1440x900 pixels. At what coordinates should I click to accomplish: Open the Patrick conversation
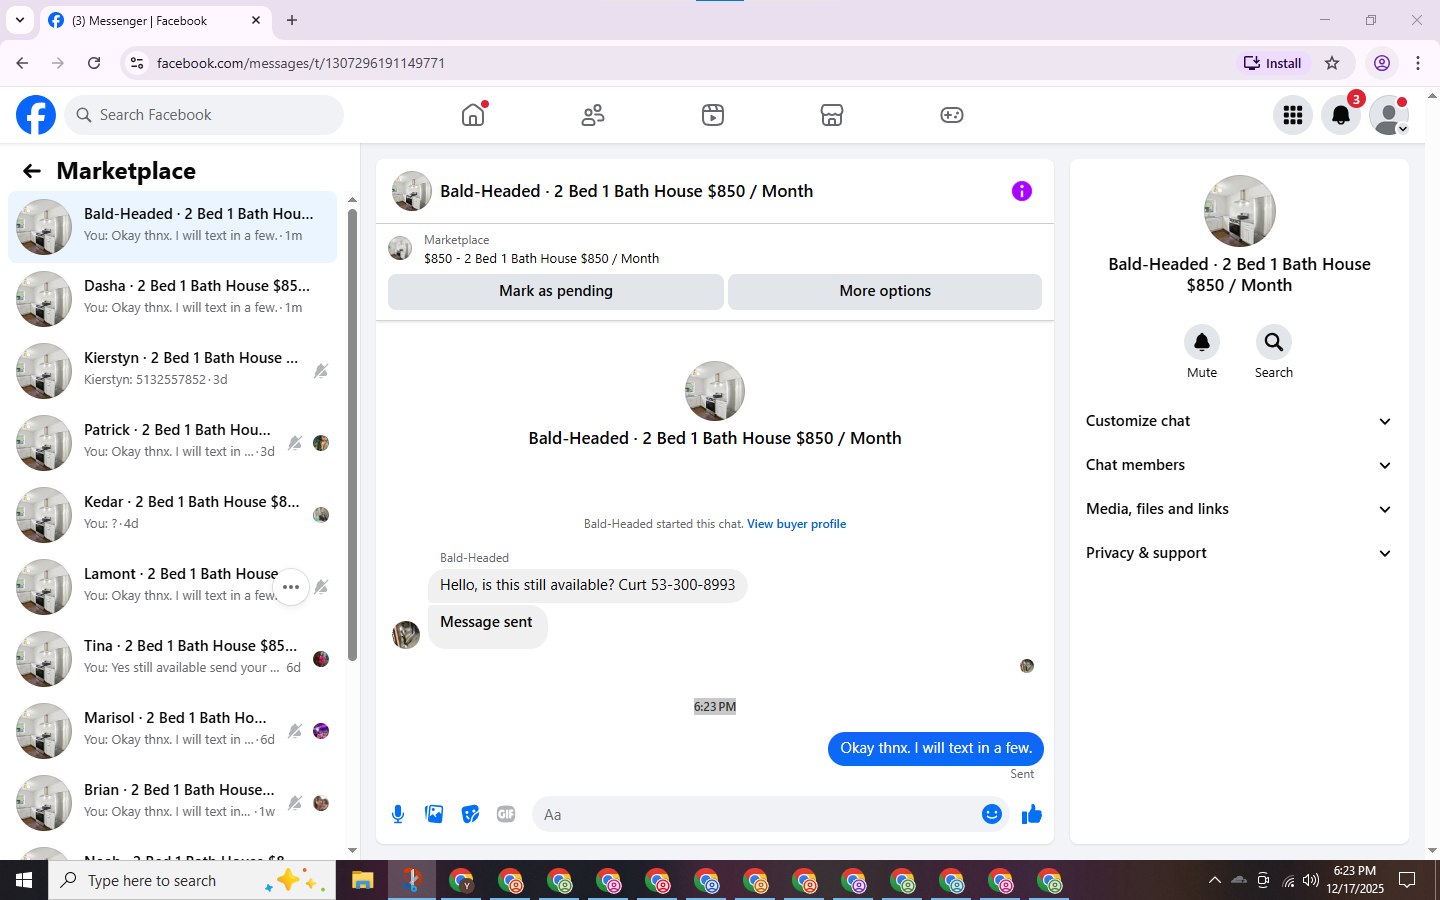(172, 443)
